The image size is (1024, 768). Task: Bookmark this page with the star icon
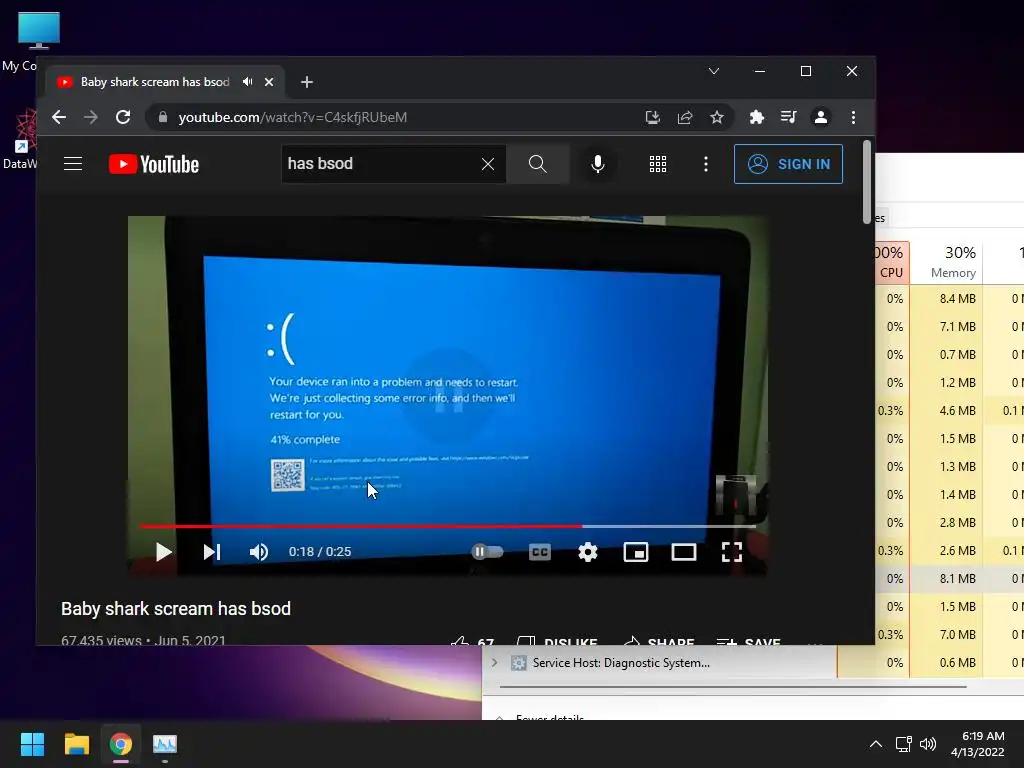716,117
